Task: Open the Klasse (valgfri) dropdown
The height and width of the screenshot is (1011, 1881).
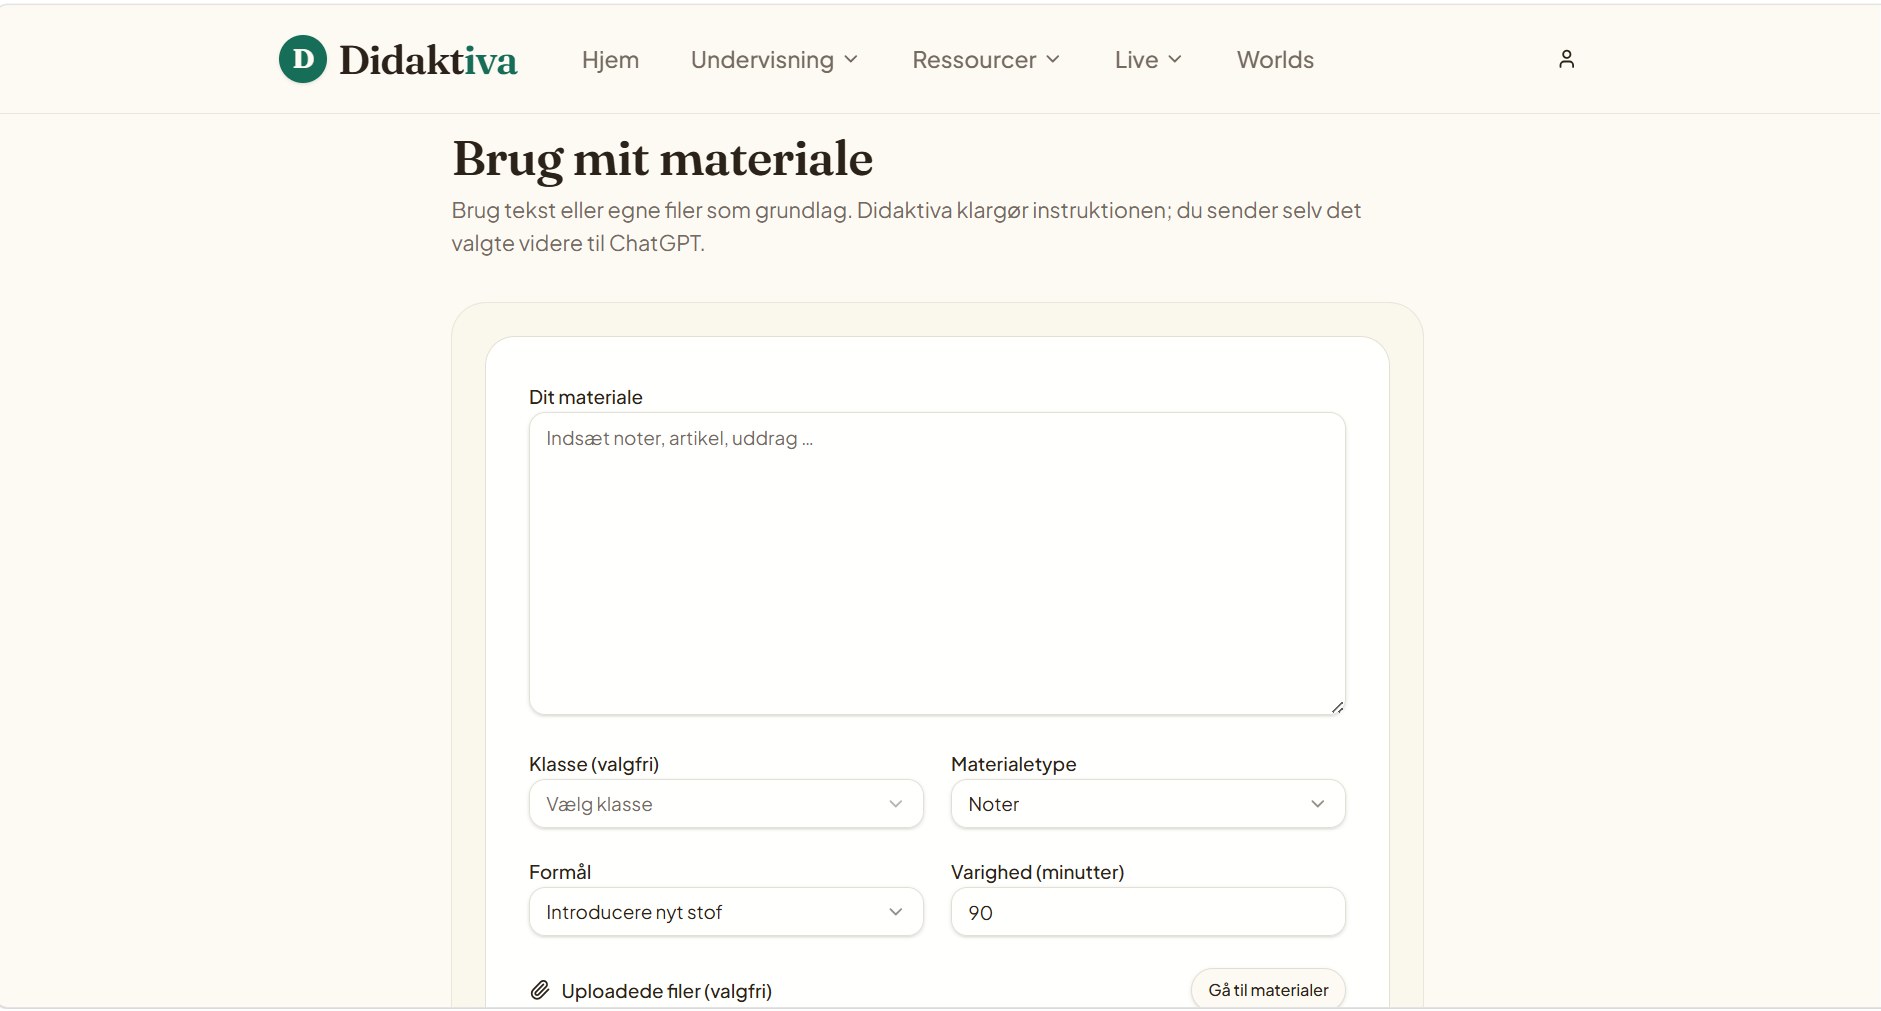Action: [x=726, y=804]
